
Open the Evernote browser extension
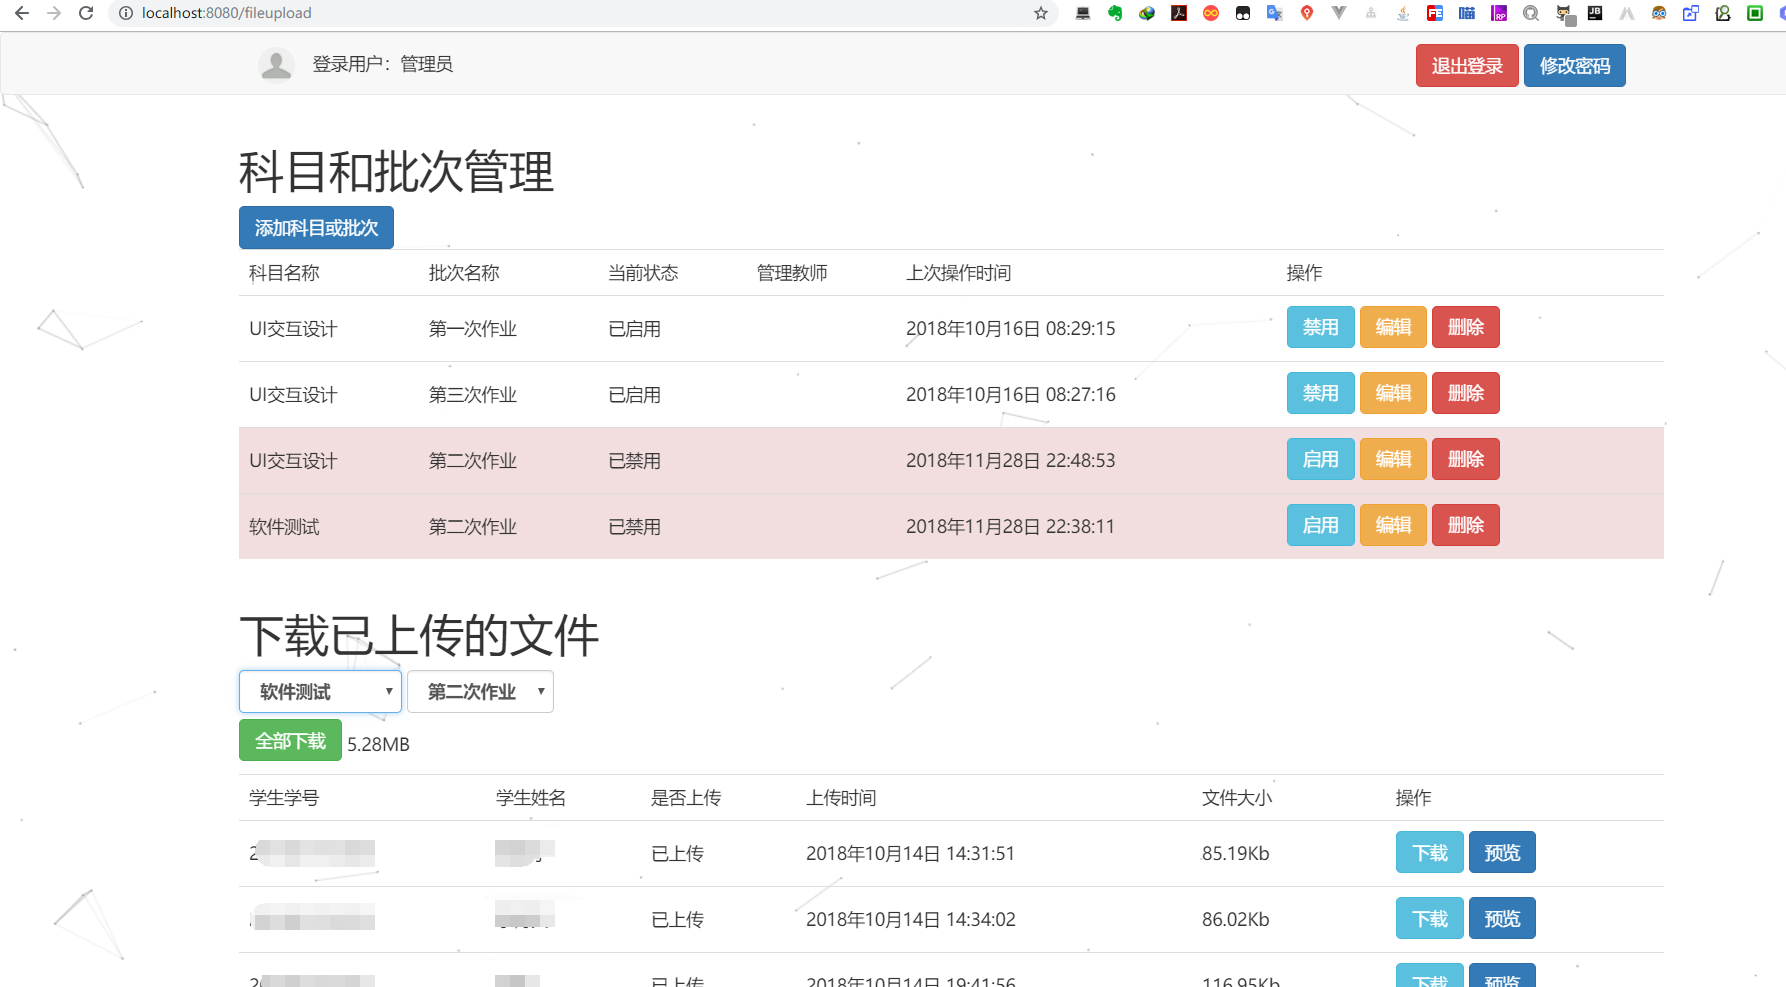1115,13
